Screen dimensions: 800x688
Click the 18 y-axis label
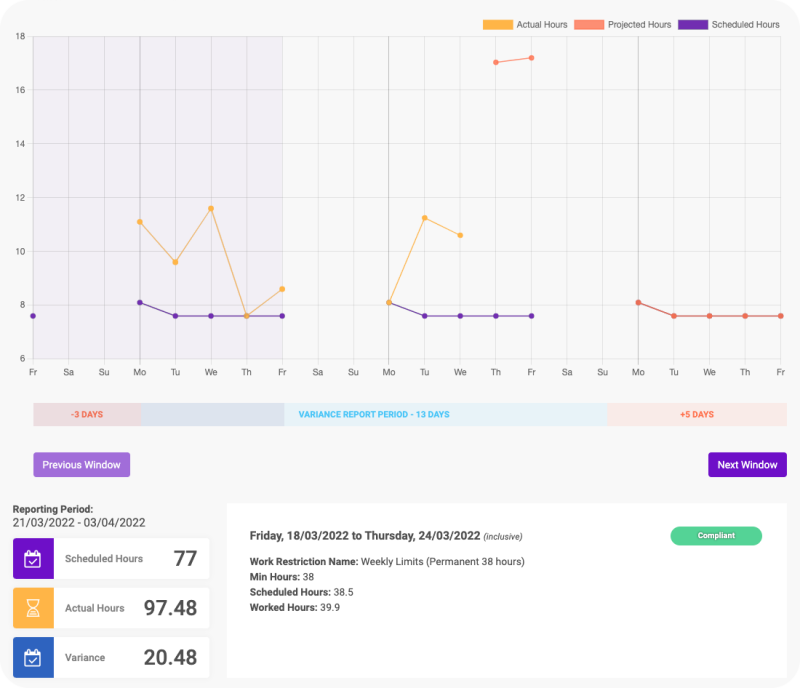tap(20, 36)
